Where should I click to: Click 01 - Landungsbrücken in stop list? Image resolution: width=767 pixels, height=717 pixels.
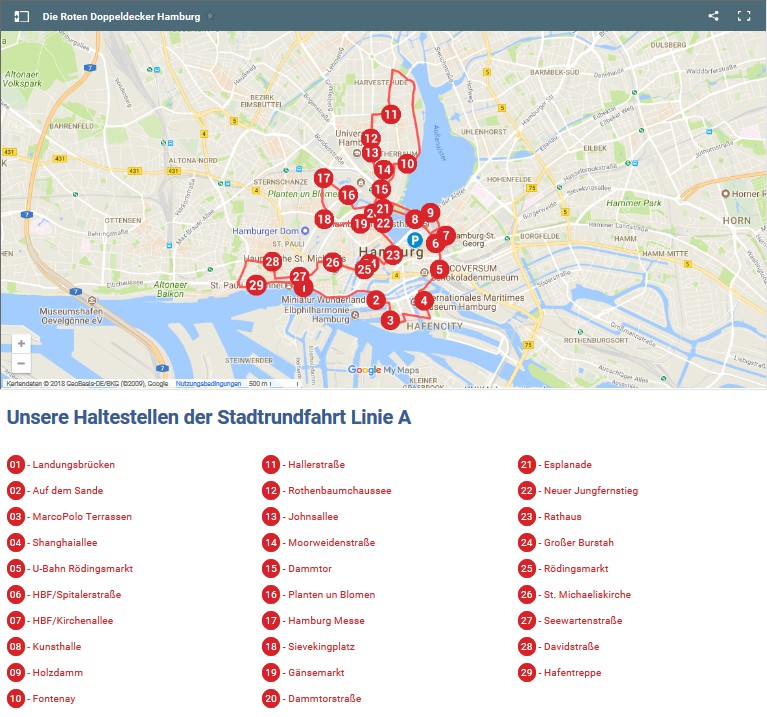point(61,464)
